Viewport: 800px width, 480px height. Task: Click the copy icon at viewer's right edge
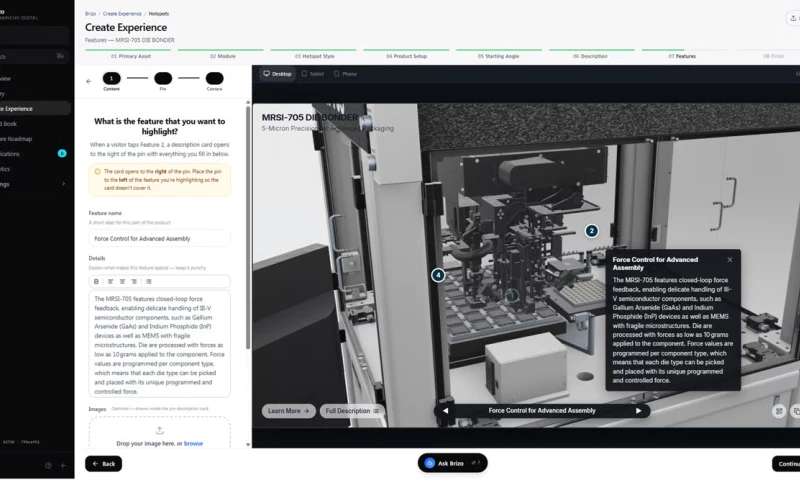[x=795, y=411]
